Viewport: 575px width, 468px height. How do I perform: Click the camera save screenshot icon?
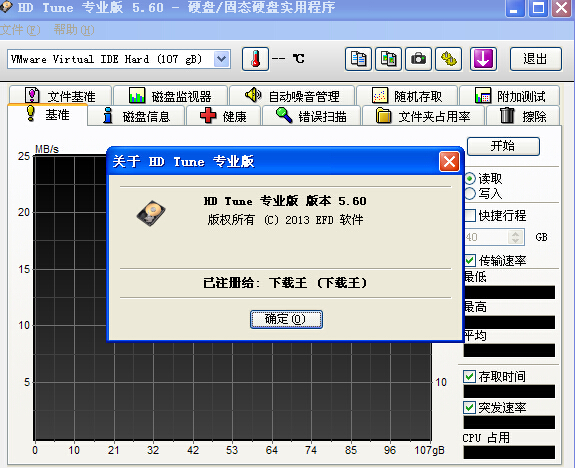[418, 59]
